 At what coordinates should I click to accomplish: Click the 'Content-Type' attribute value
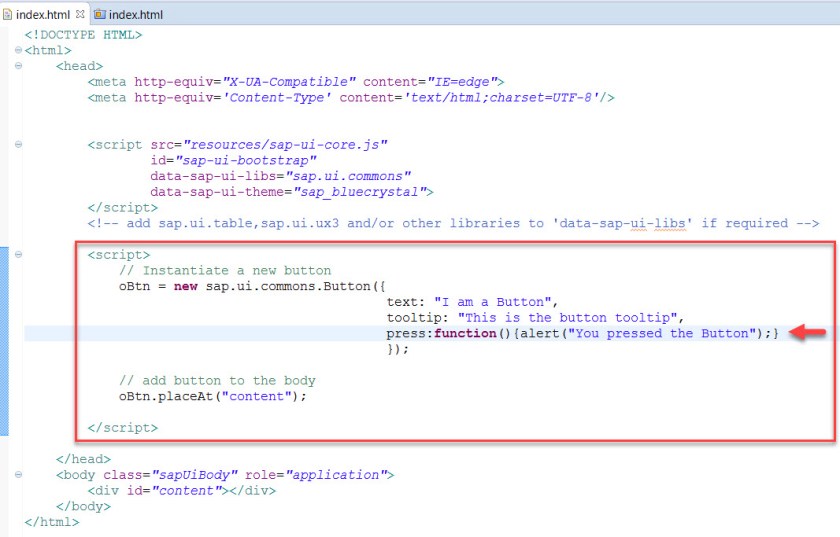click(277, 98)
